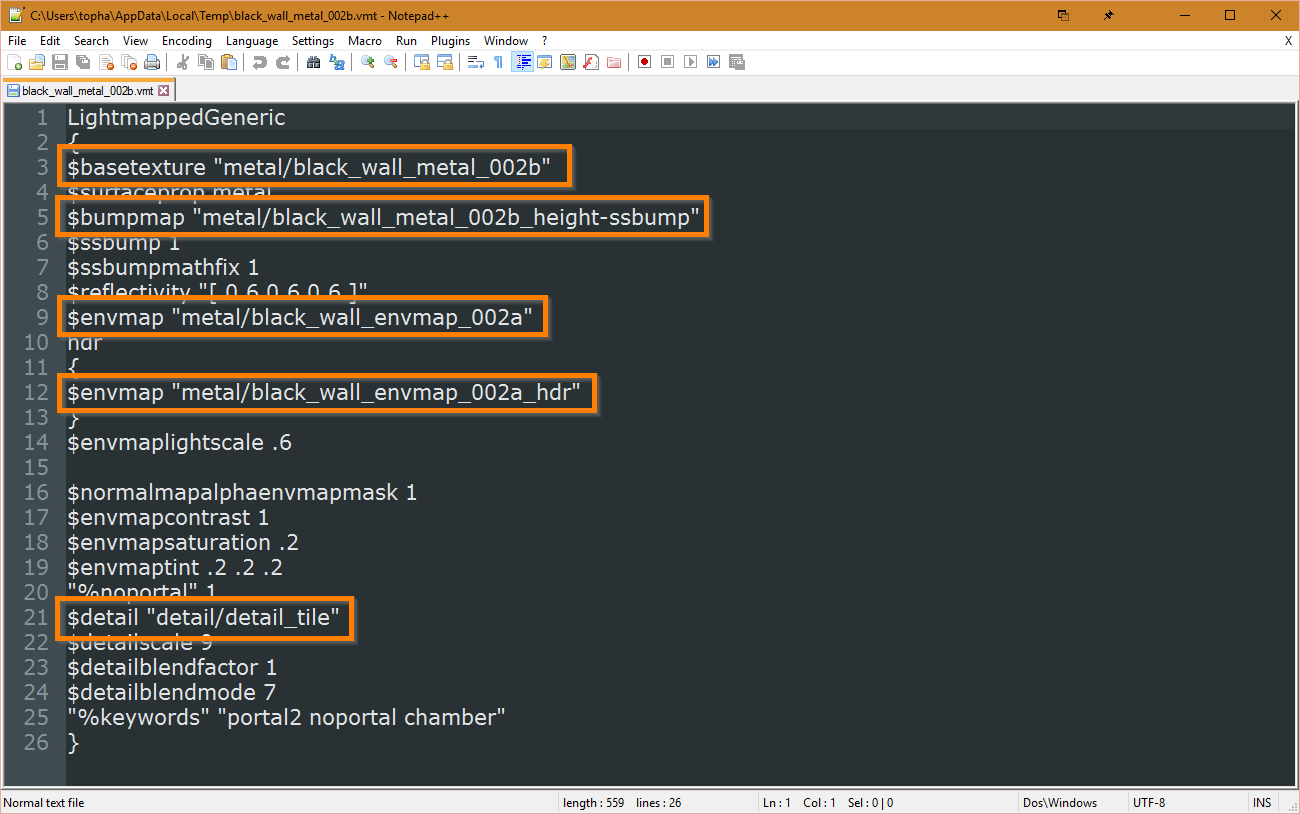Open the Run menu
Screen dimensions: 1300x814
[406, 41]
